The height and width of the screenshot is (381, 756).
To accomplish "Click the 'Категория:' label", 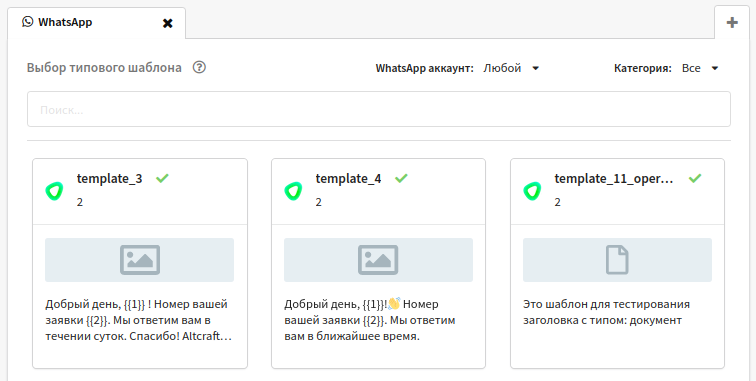I will (x=643, y=68).
